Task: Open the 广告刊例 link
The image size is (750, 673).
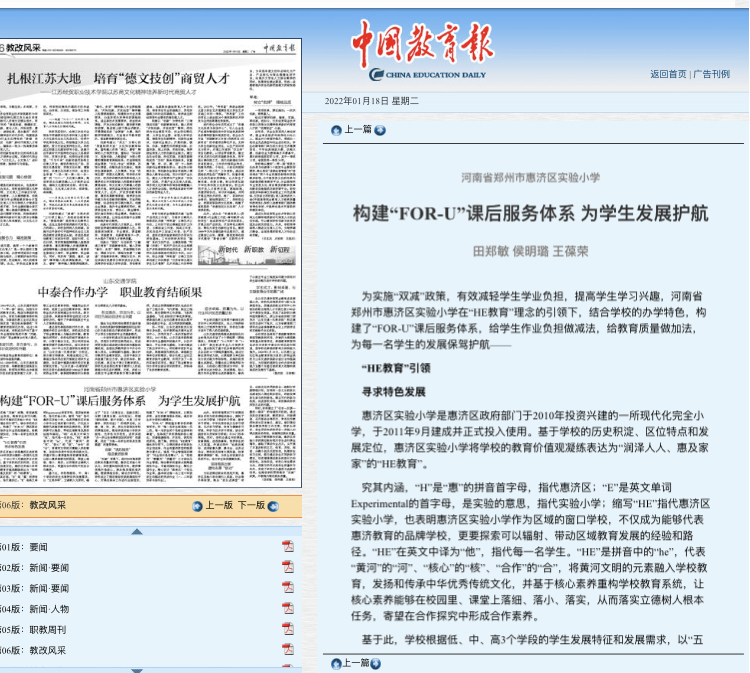Action: point(712,74)
